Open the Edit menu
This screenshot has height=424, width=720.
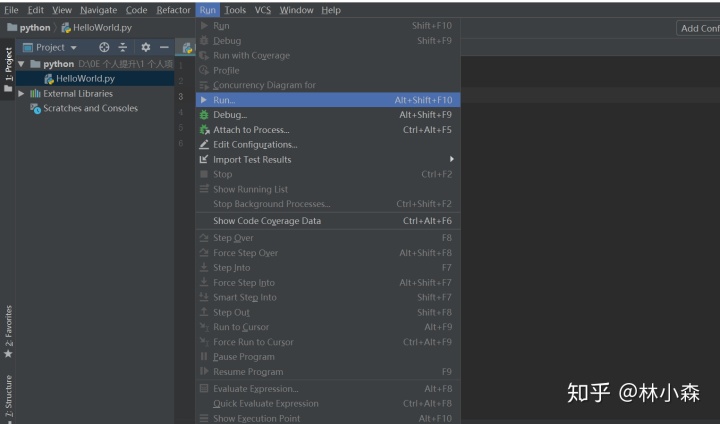35,10
